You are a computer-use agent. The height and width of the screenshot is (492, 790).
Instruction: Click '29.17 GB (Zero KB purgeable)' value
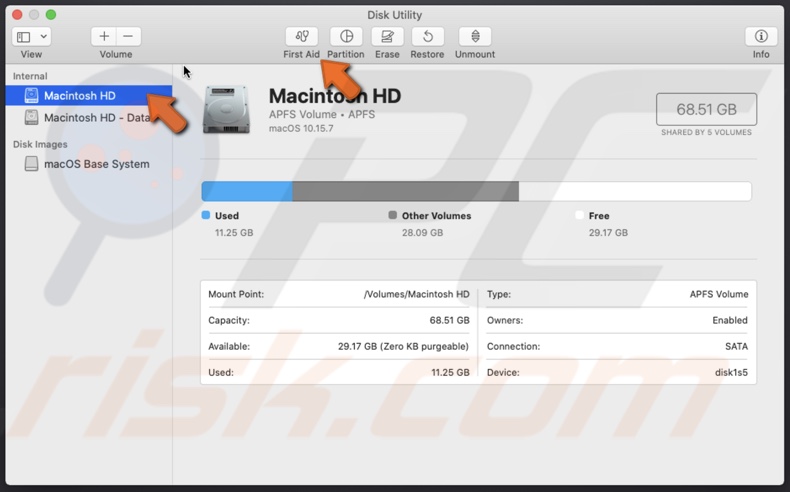coord(404,346)
